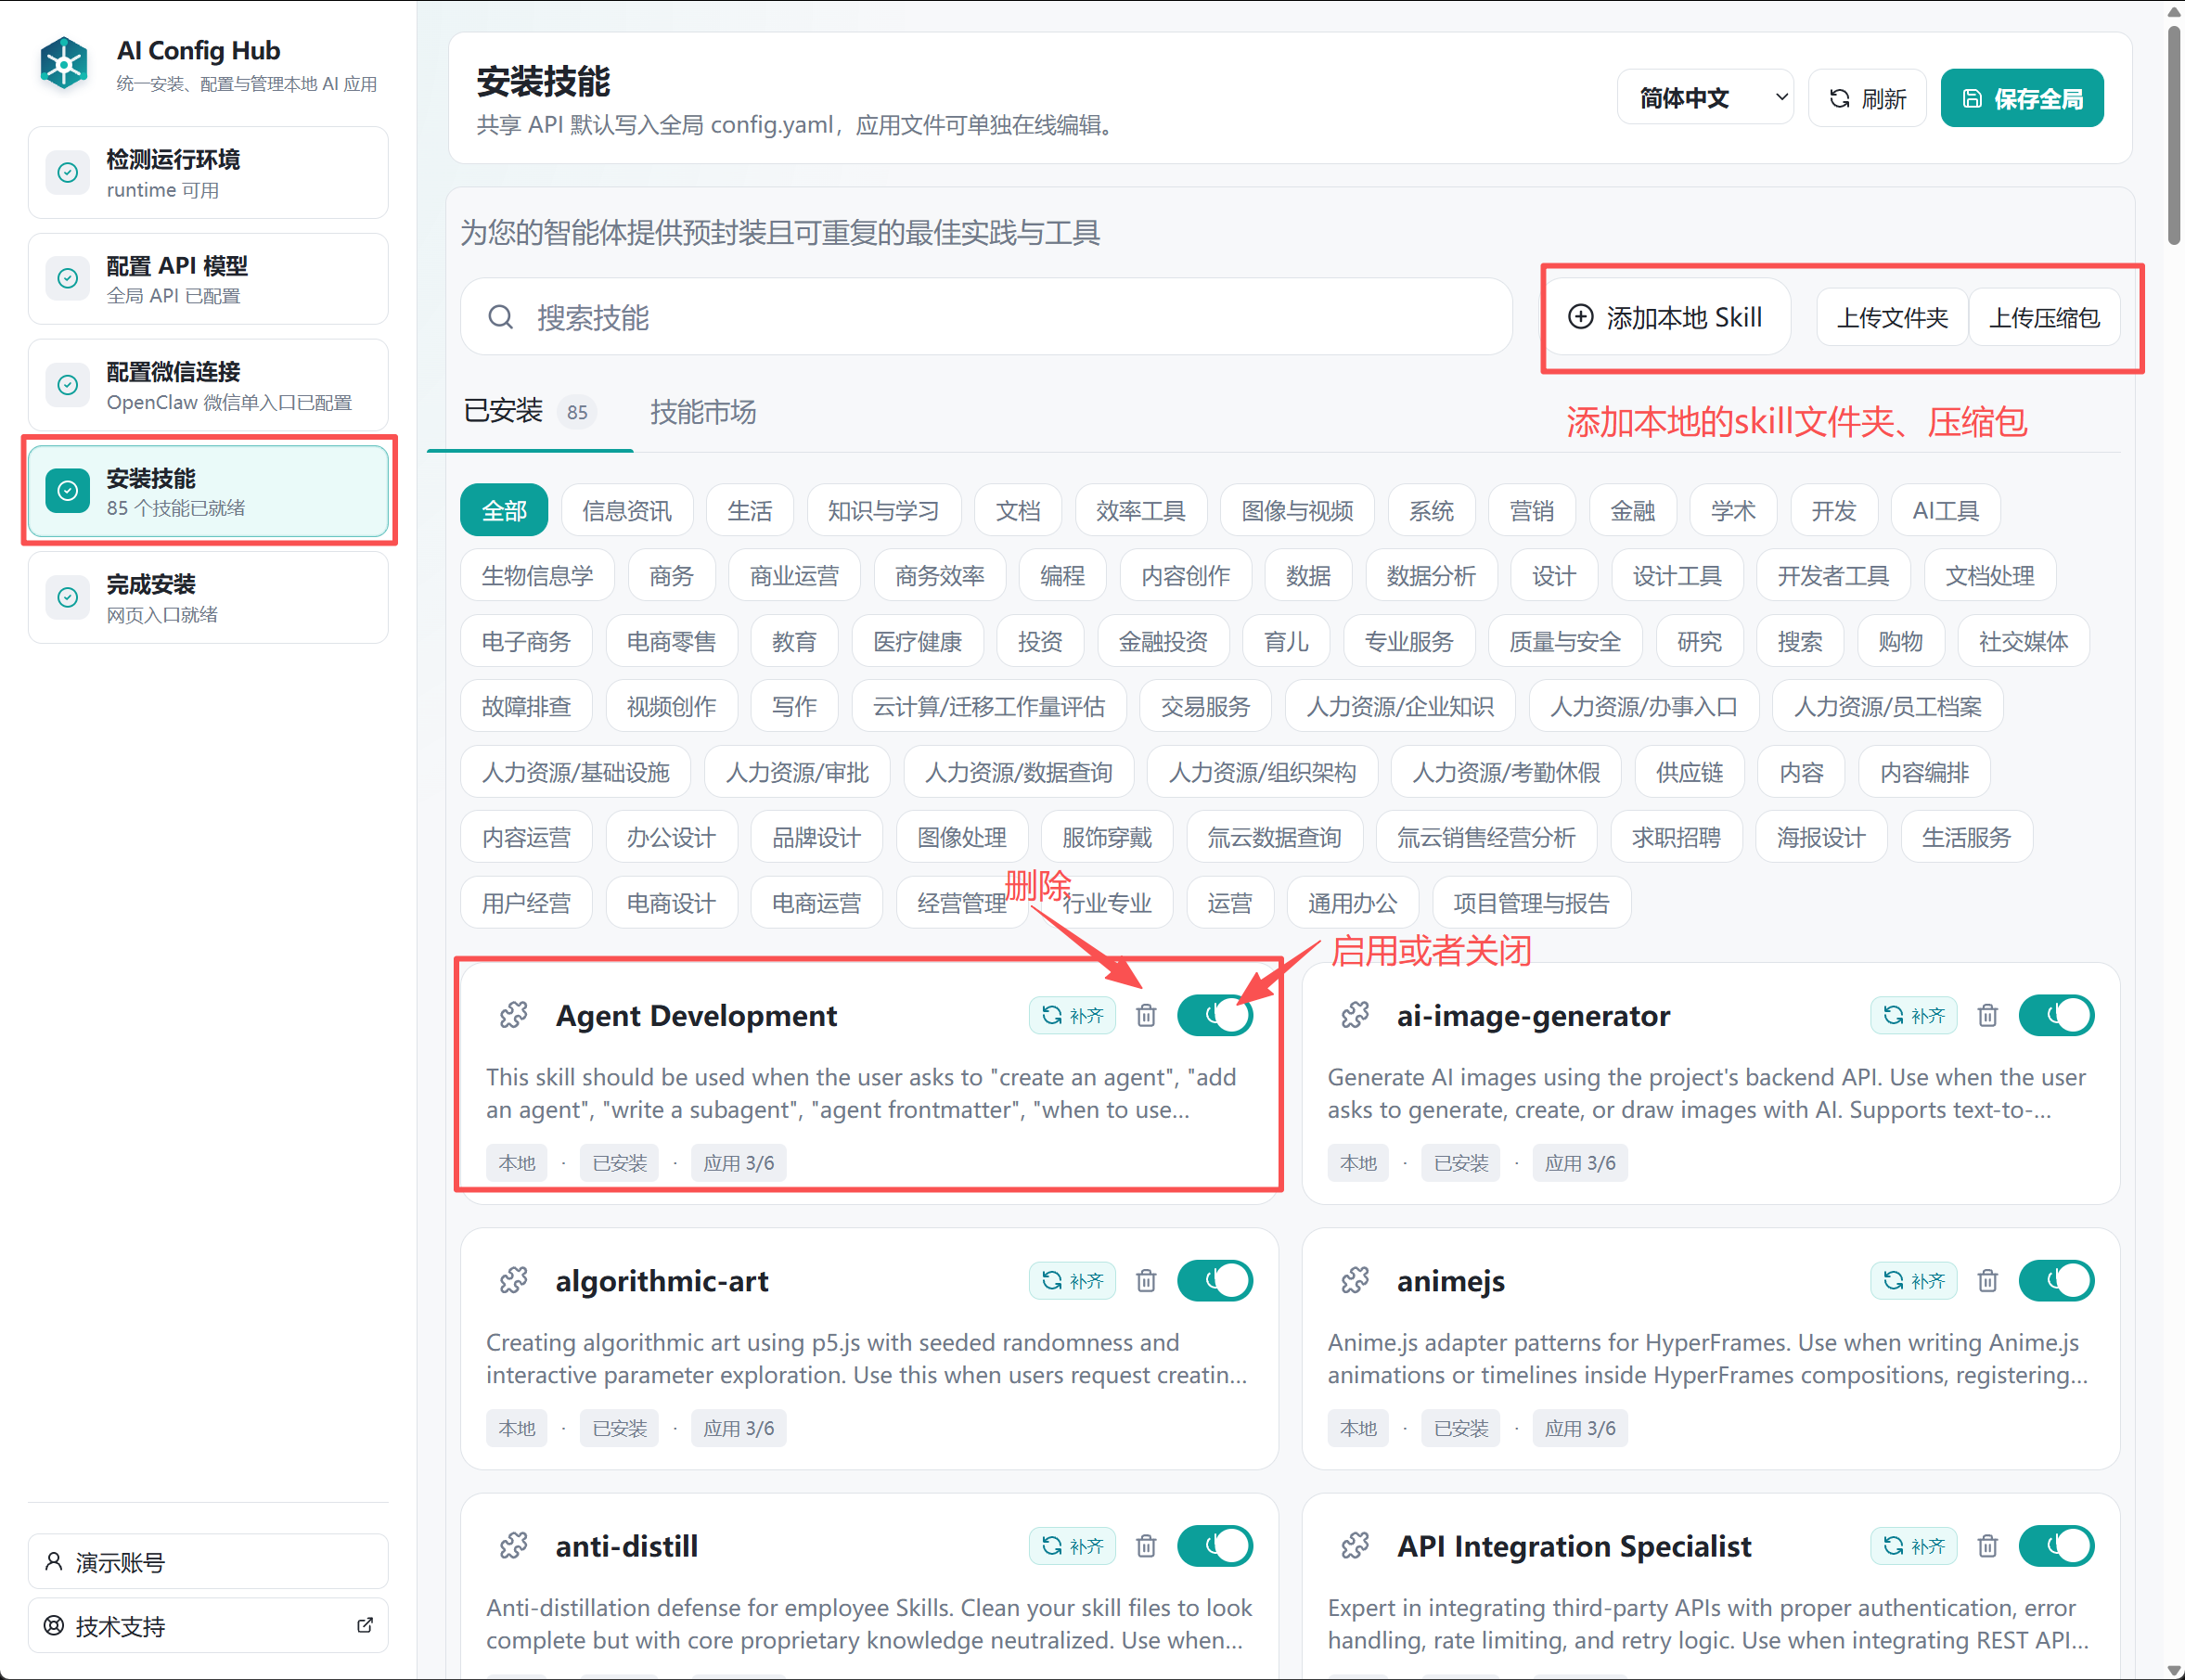
Task: Open the 配置 API 模型 sidebar step
Action: [x=208, y=279]
